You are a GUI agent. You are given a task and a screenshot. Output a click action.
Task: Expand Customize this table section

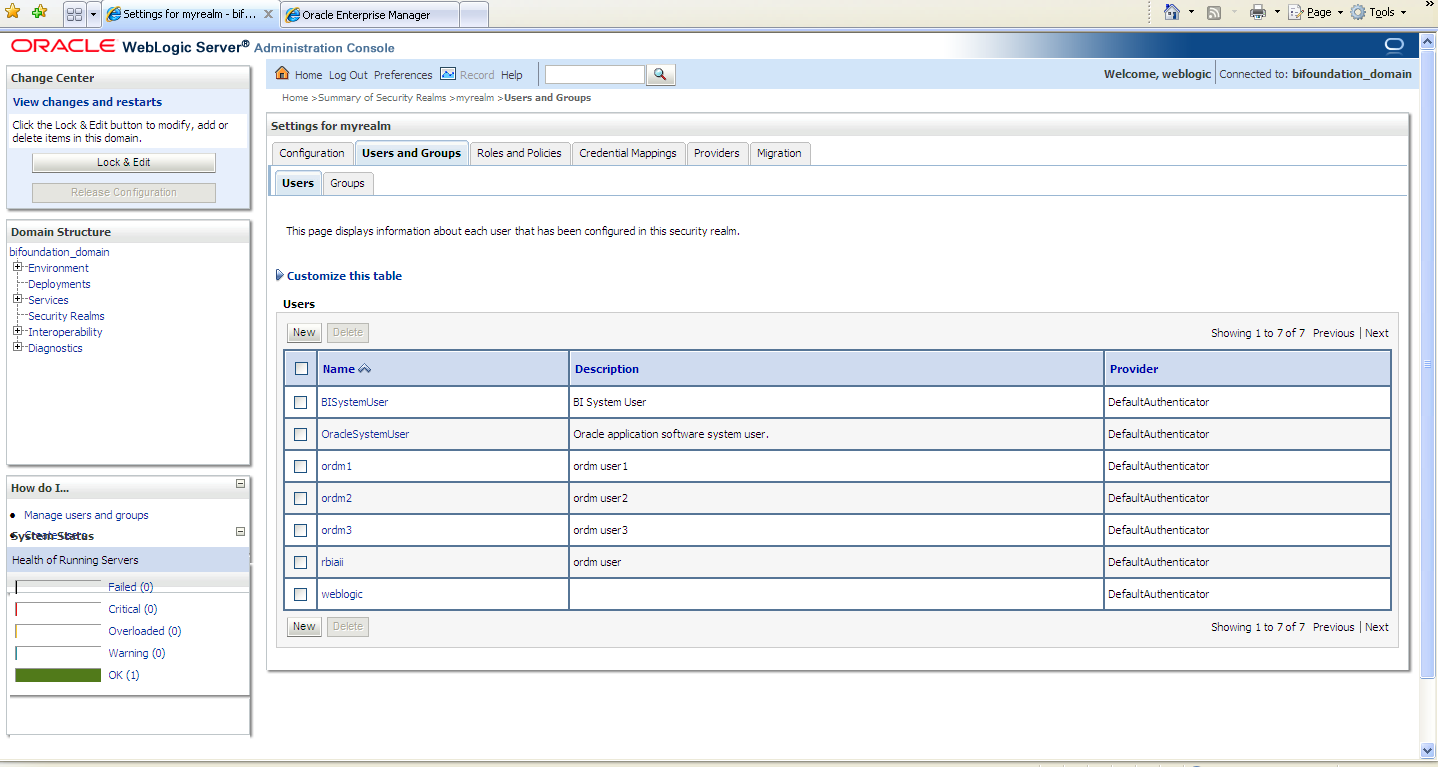click(280, 276)
